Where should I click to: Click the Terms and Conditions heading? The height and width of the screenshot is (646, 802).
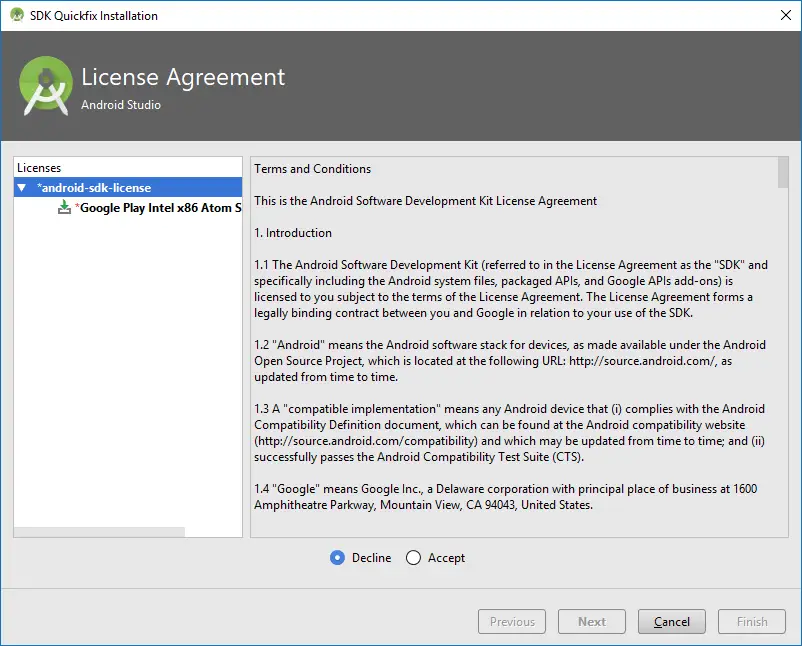point(313,169)
